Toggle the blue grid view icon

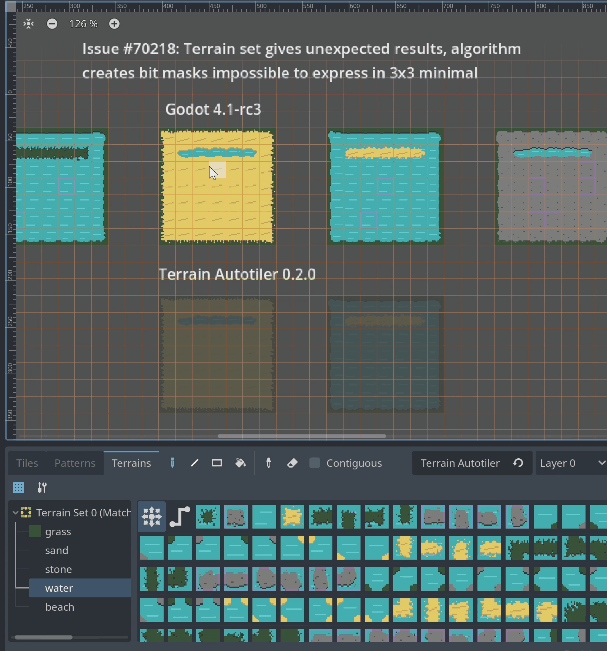[x=18, y=487]
